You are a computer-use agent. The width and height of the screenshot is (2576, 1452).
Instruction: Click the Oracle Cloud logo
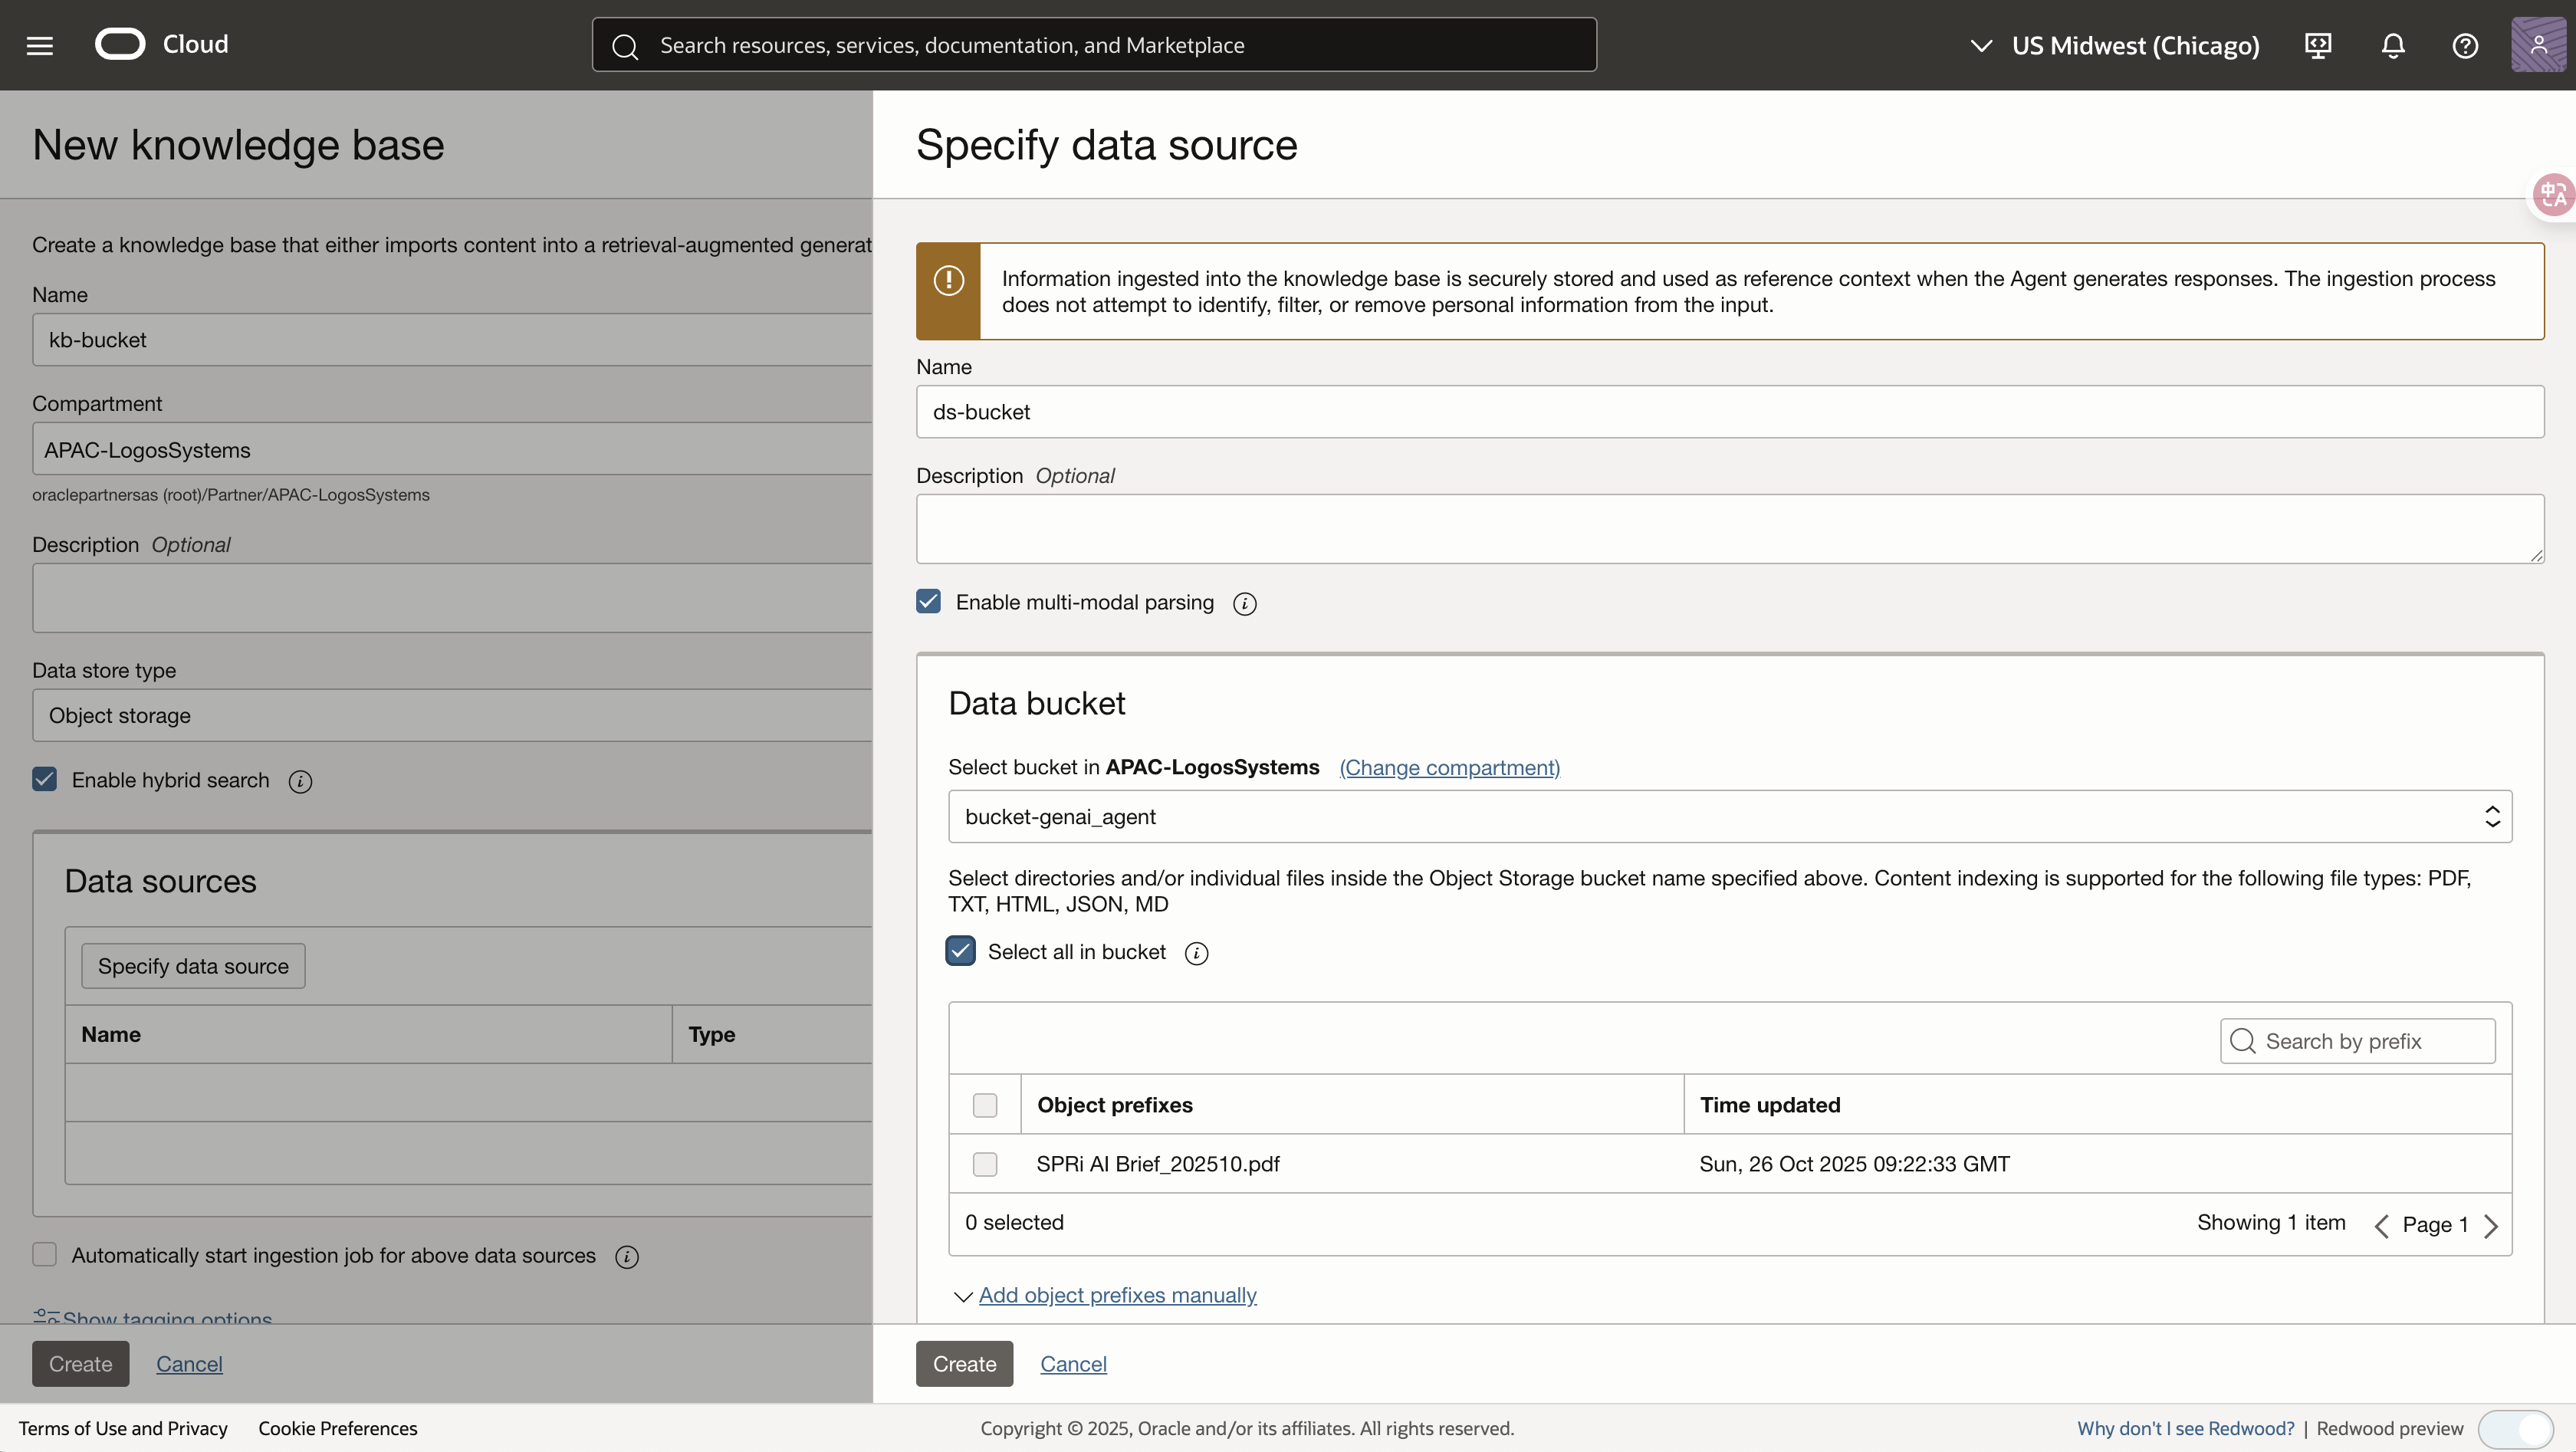[x=120, y=44]
